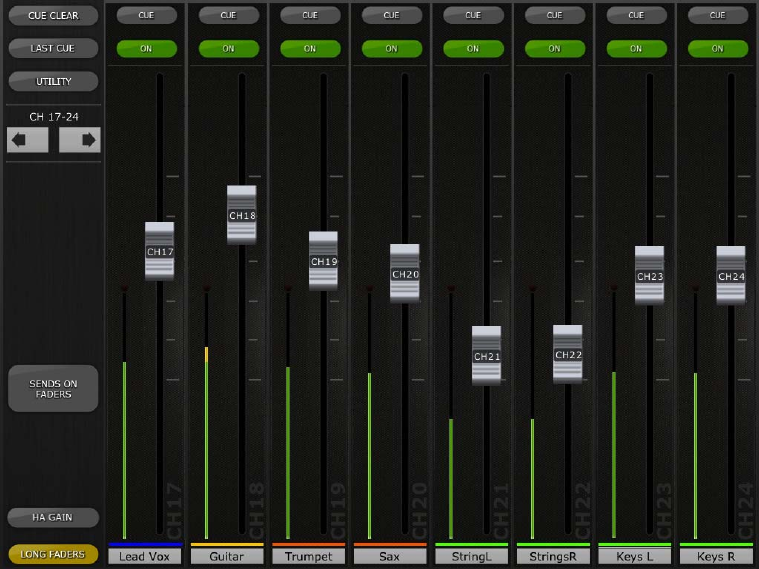Click the CH22 fader knob
Image resolution: width=759 pixels, height=569 pixels.
pos(568,354)
